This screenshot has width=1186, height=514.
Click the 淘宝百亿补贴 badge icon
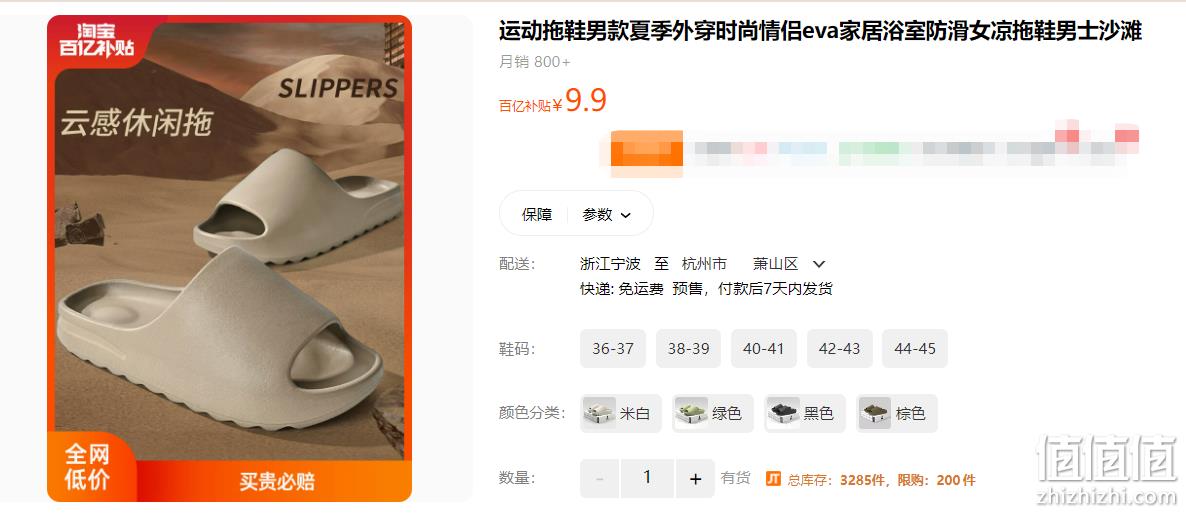[x=97, y=40]
